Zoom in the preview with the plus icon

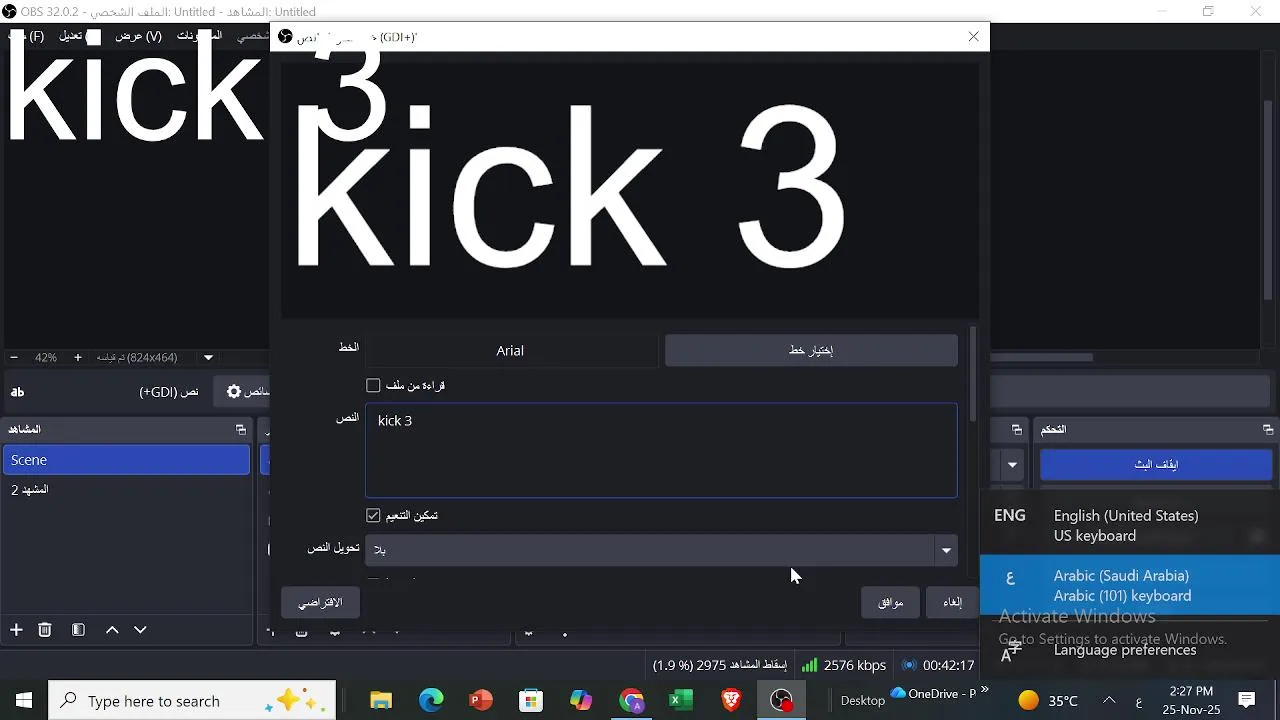[x=77, y=357]
